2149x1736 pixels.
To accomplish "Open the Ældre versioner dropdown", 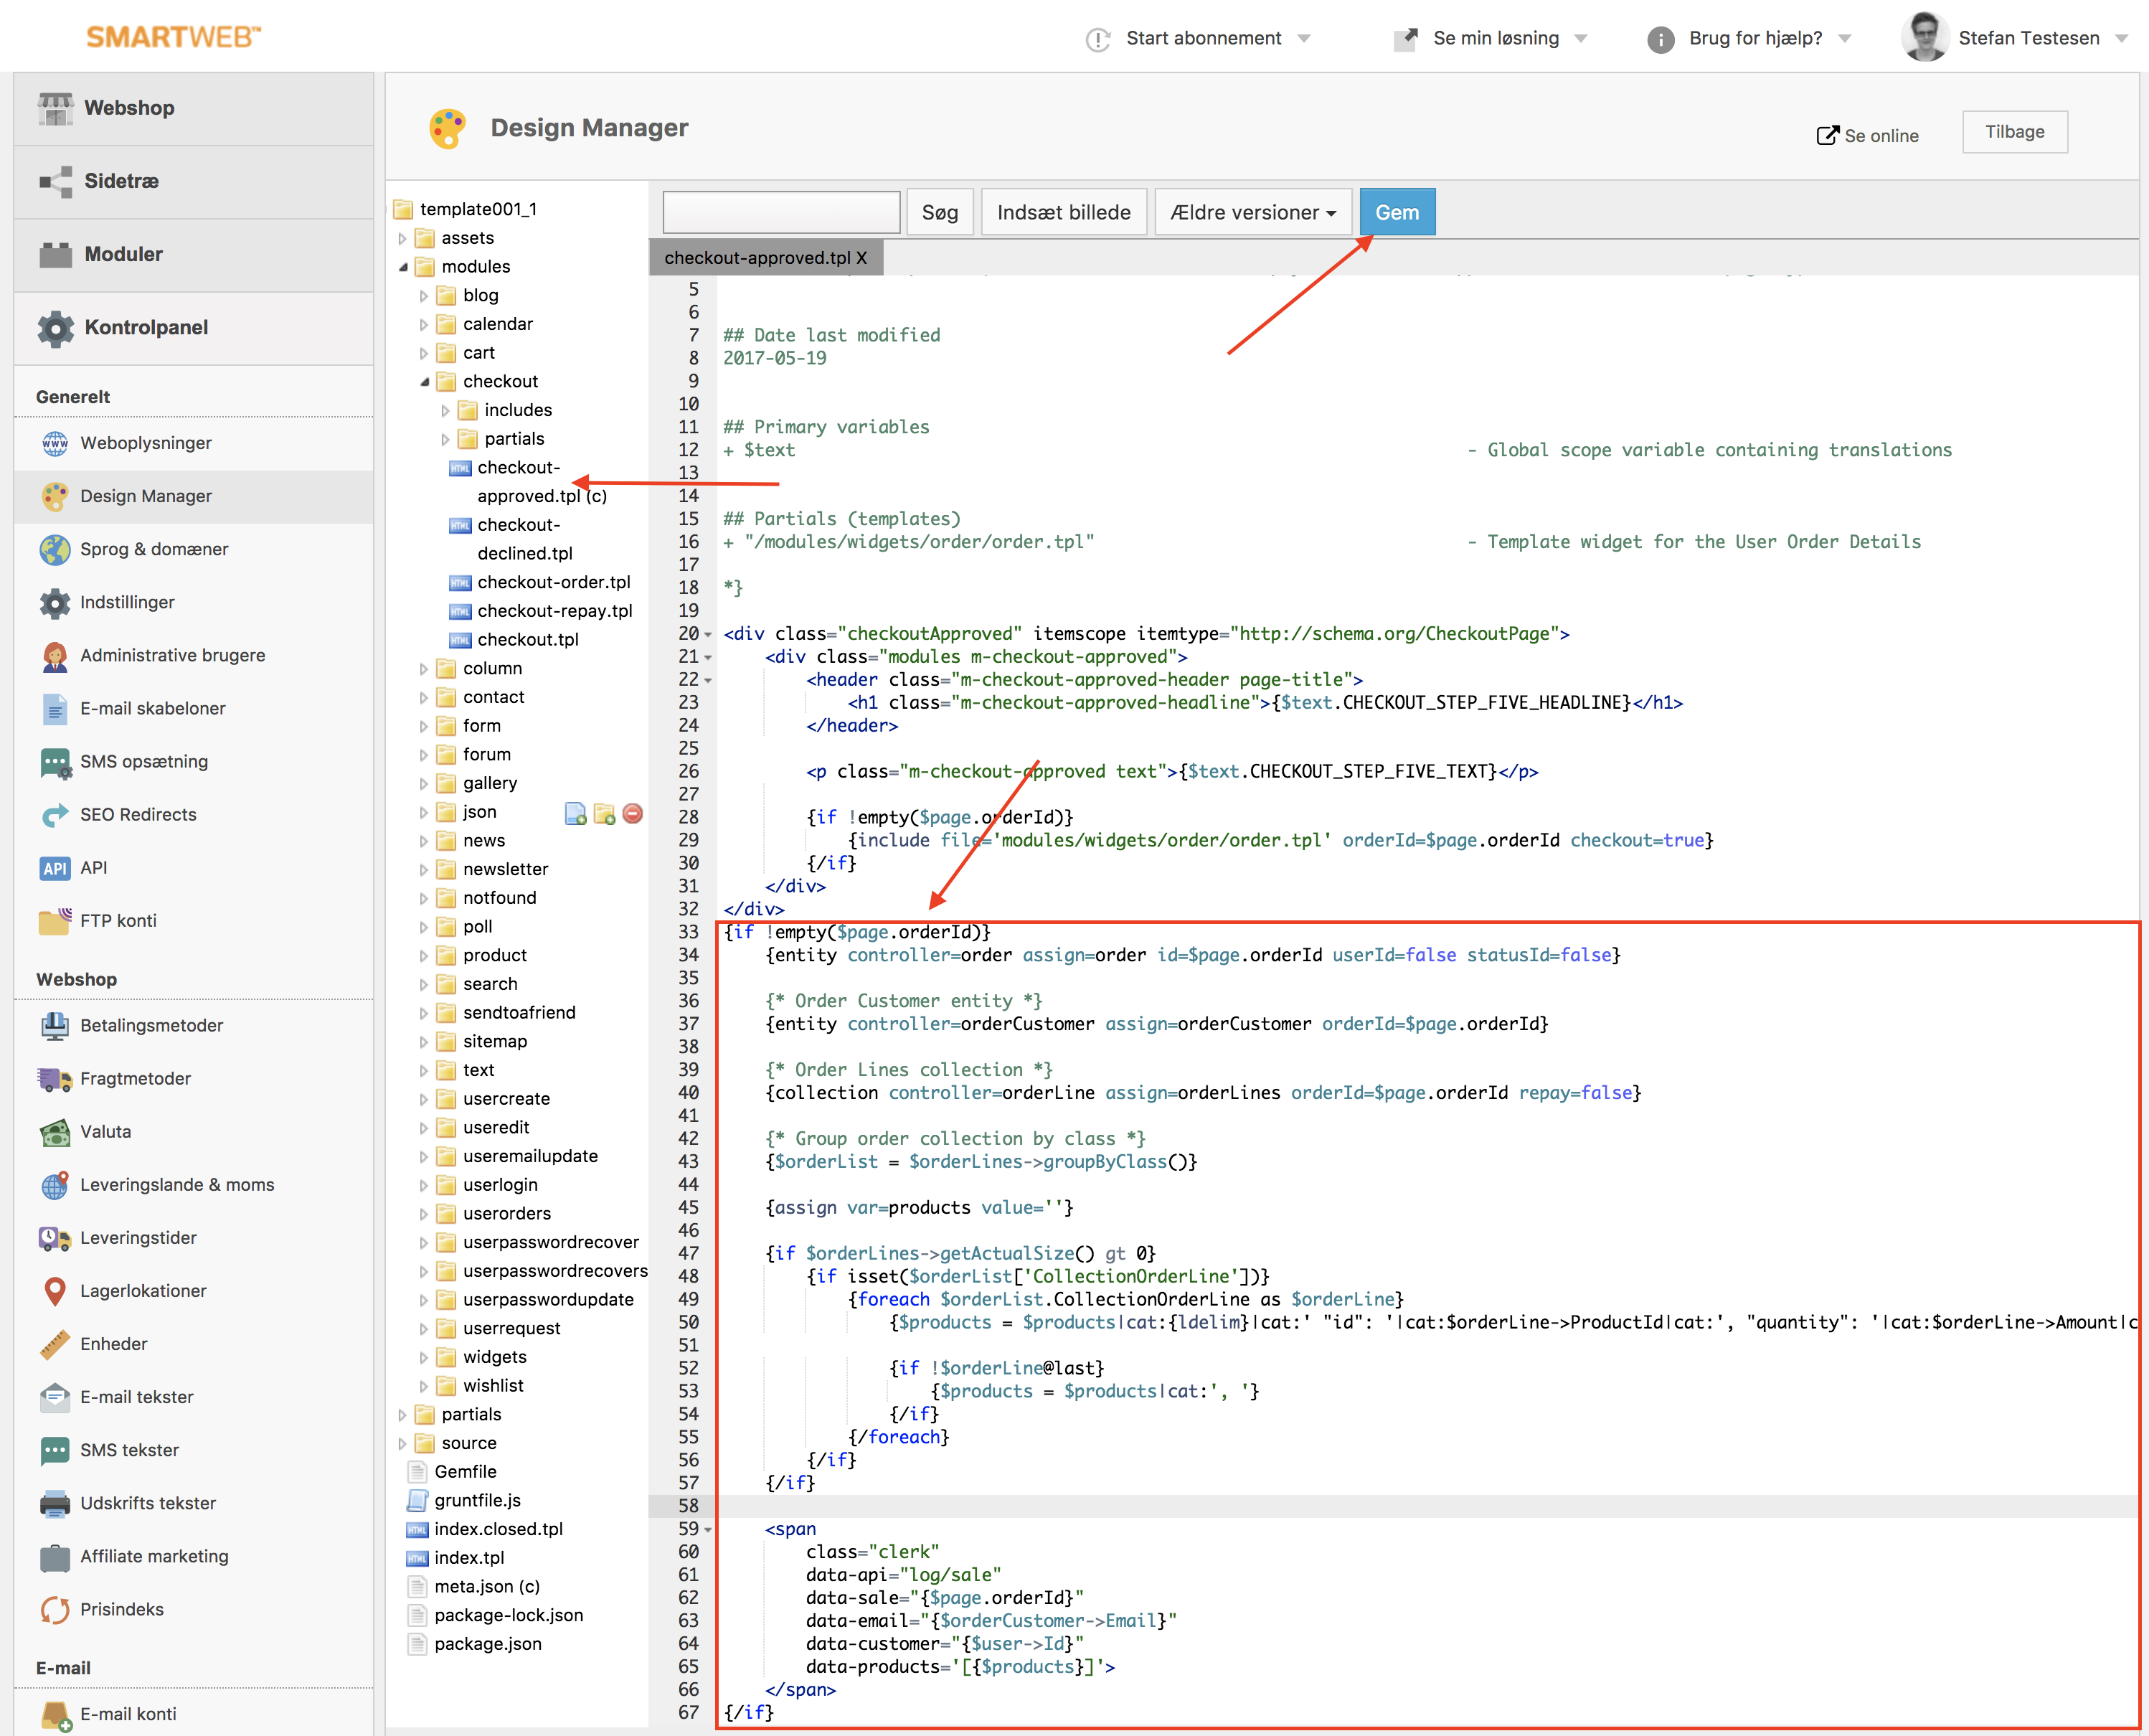I will (x=1252, y=211).
